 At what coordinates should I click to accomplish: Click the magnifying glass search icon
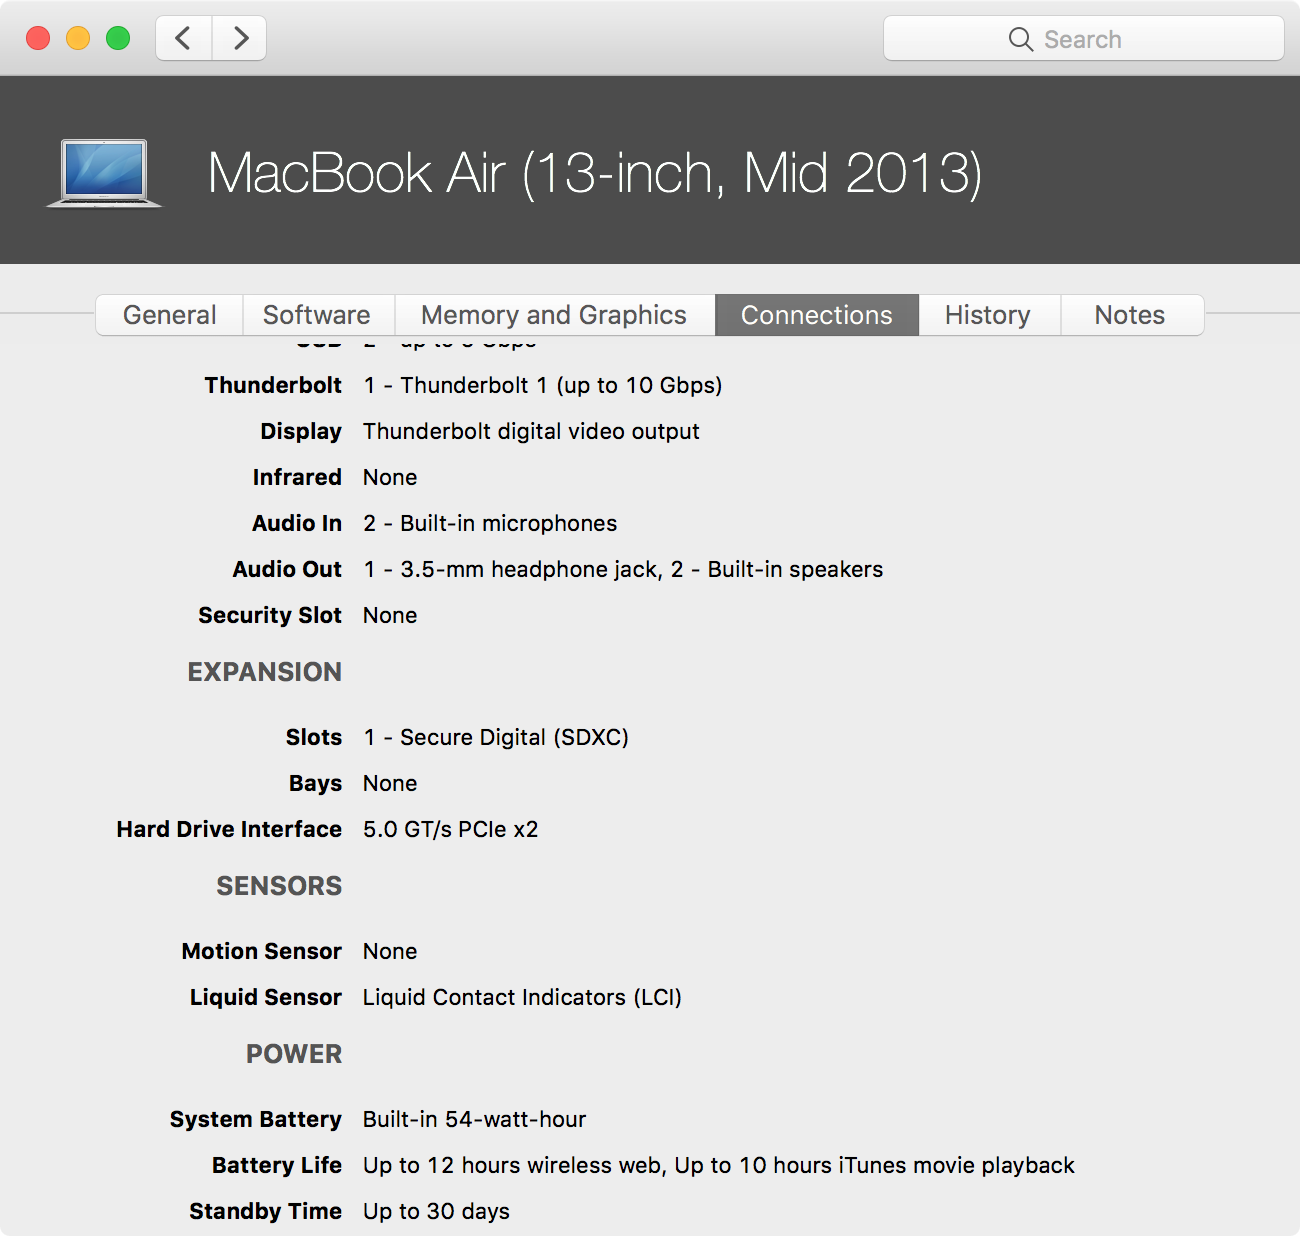click(x=1020, y=39)
